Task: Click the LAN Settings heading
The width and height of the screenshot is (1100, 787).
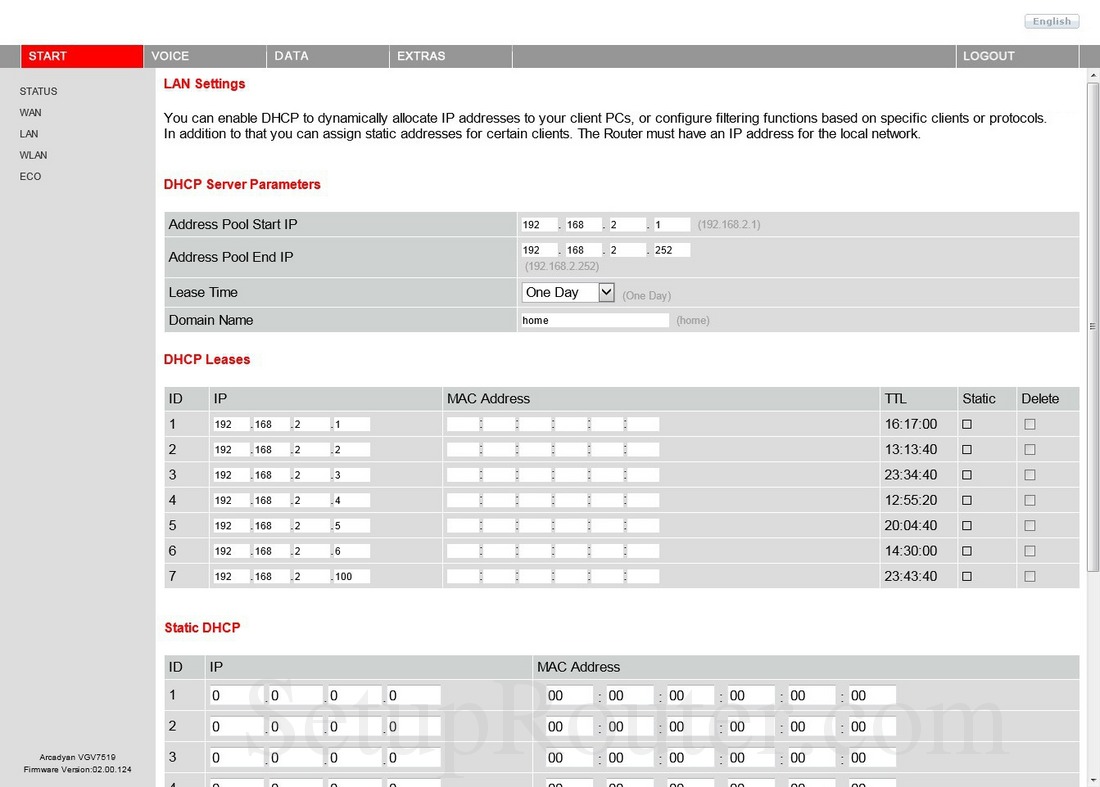Action: click(x=204, y=83)
